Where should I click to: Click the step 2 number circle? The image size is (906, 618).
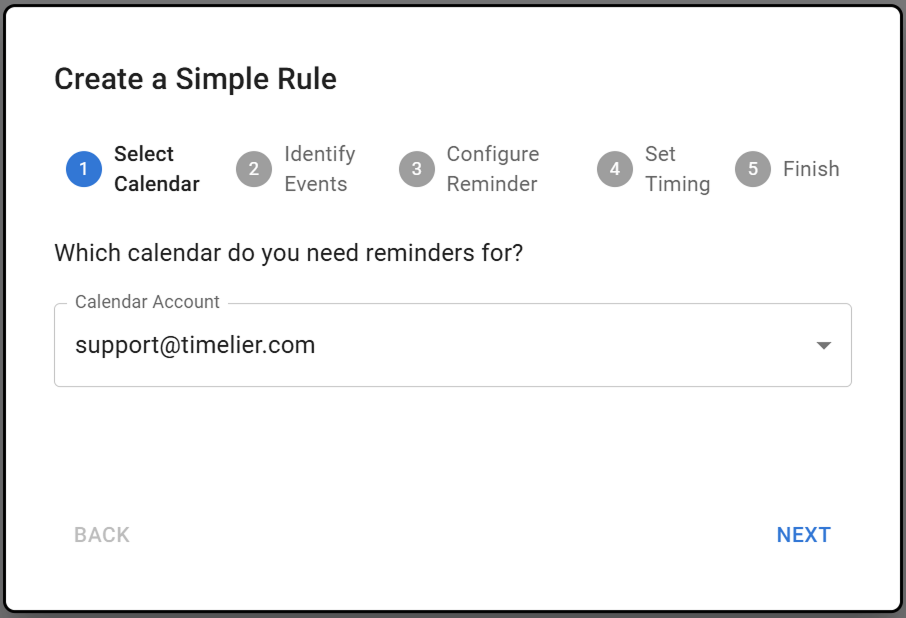[254, 169]
